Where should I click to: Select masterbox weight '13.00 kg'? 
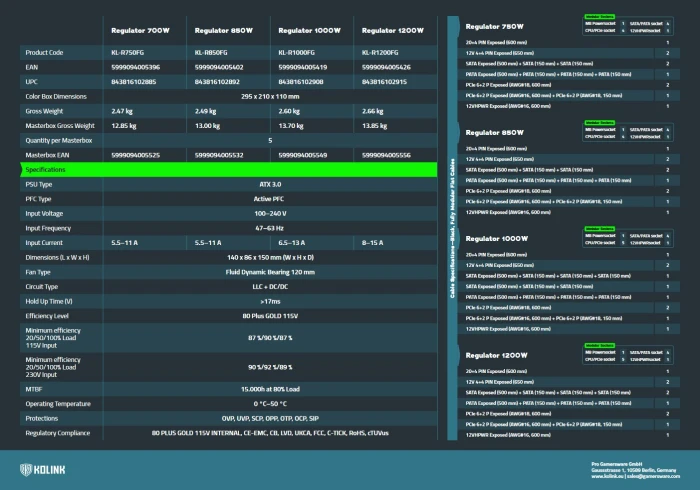pos(207,126)
